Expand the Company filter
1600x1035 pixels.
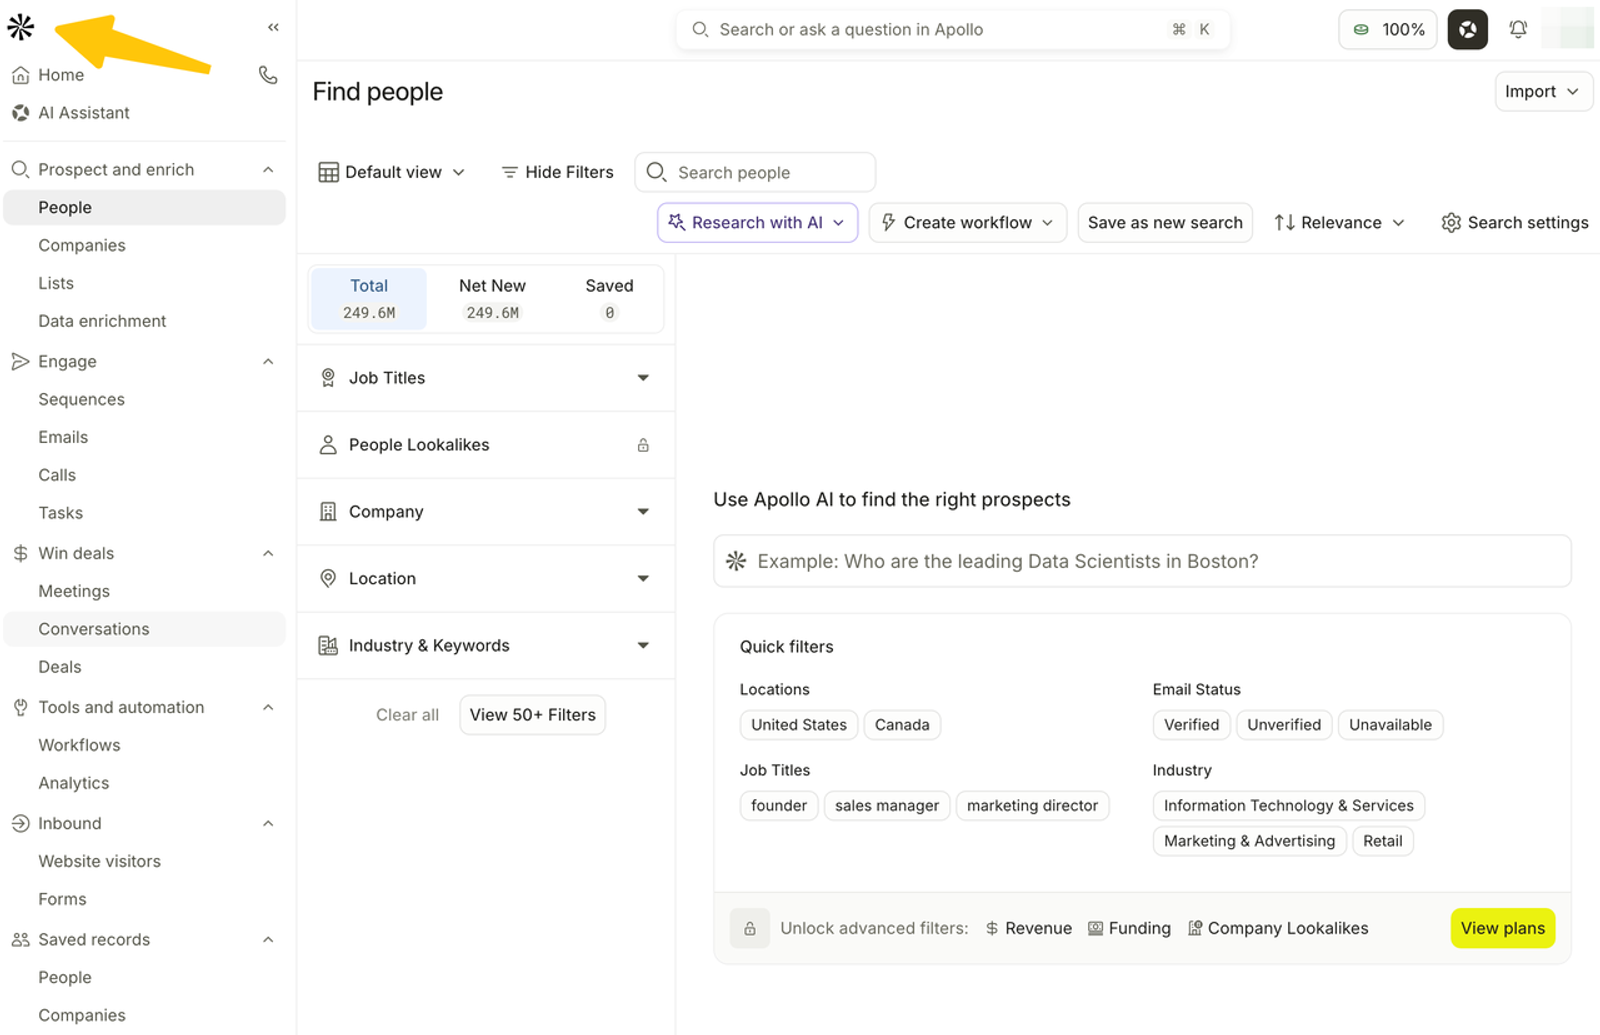point(486,512)
